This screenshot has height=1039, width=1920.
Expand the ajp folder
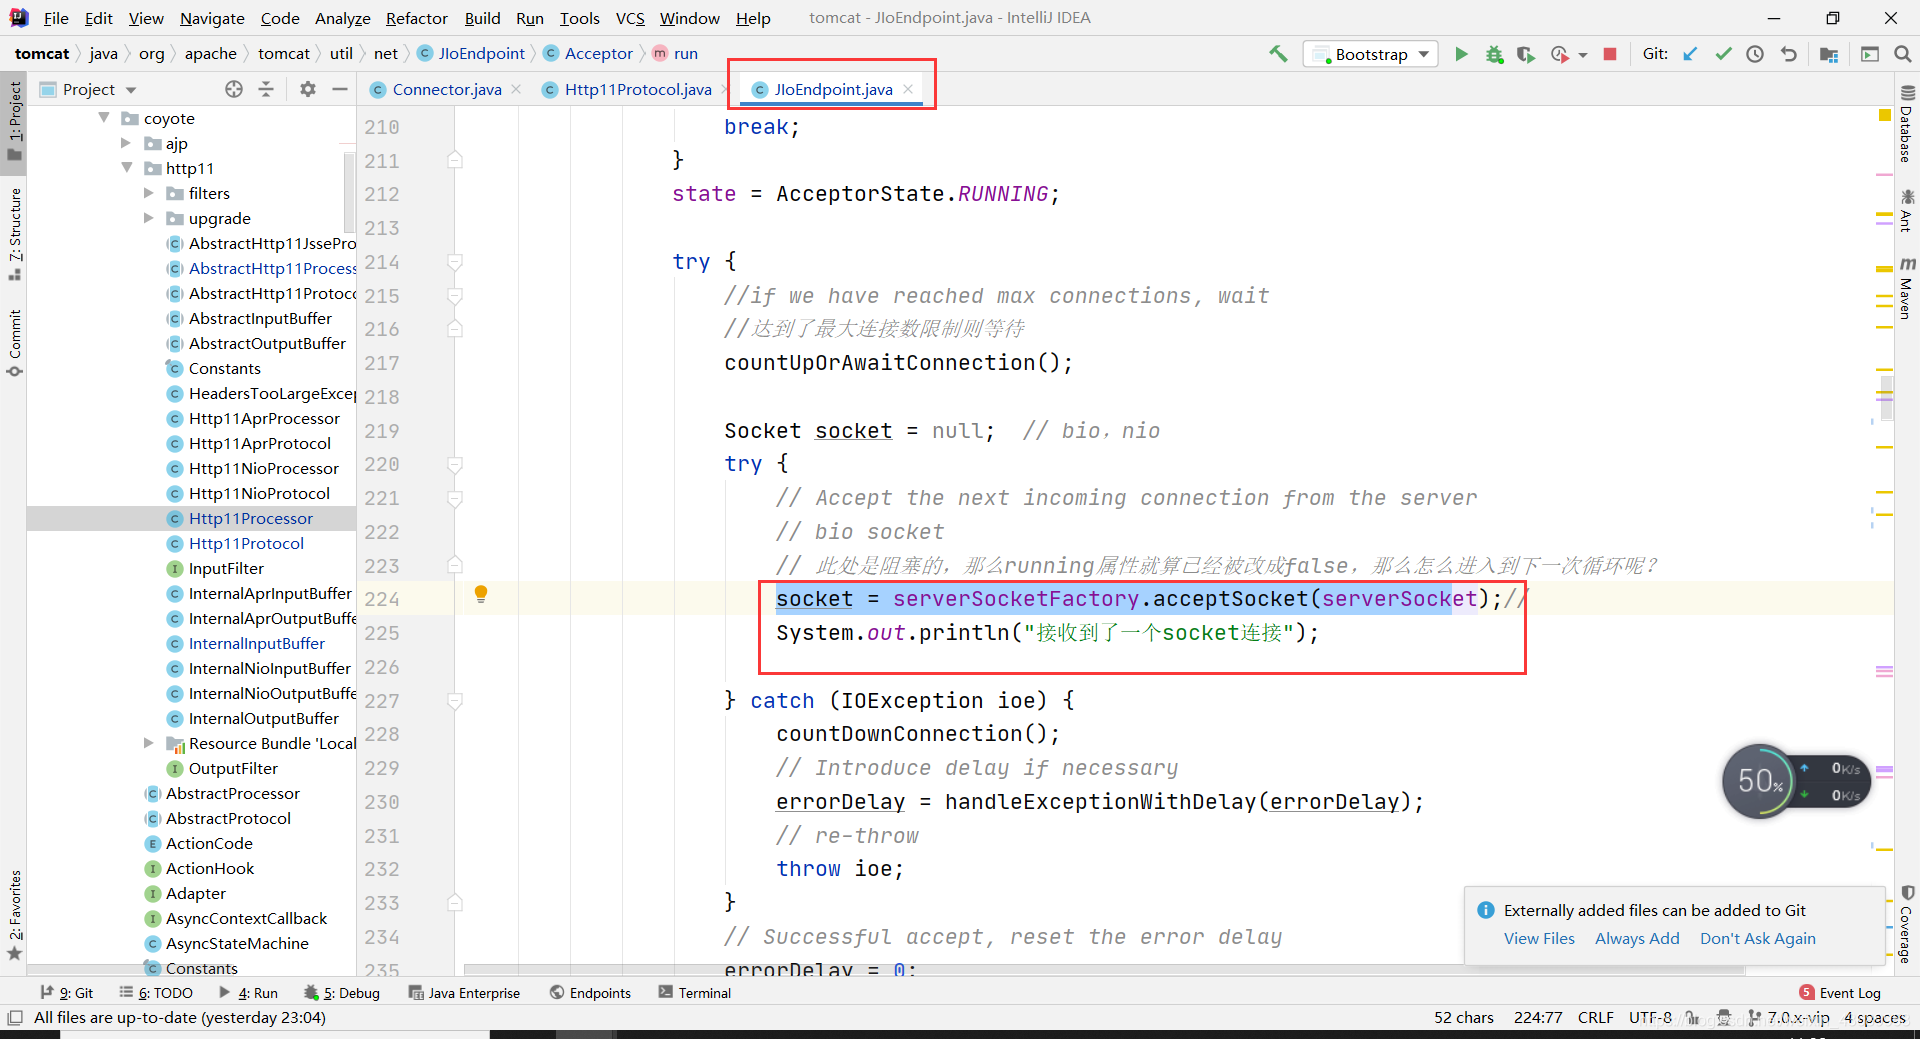pos(126,143)
